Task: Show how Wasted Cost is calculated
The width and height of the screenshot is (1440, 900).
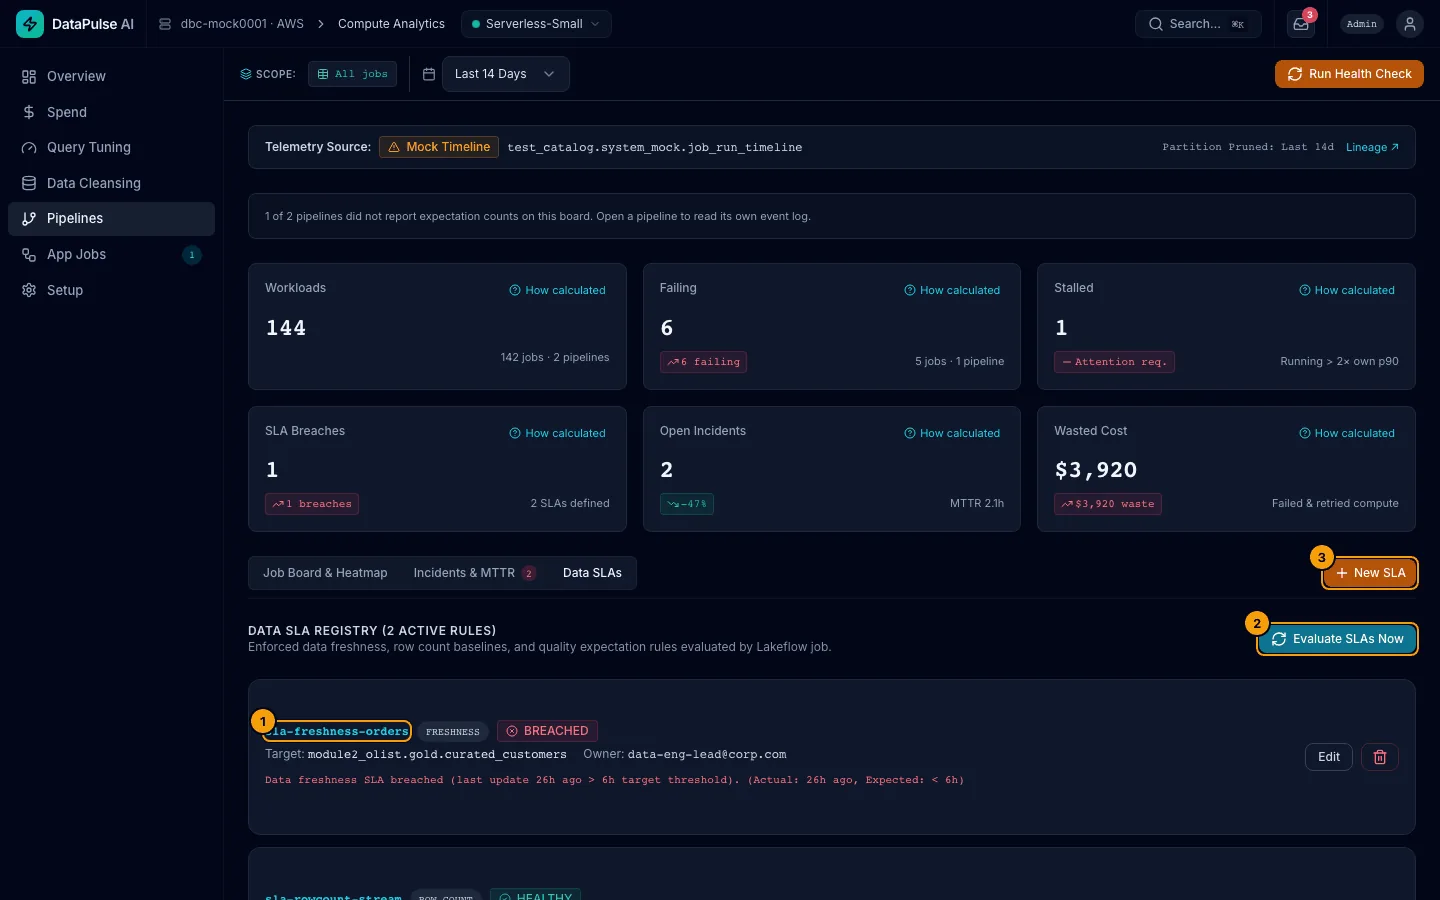Action: (1347, 433)
